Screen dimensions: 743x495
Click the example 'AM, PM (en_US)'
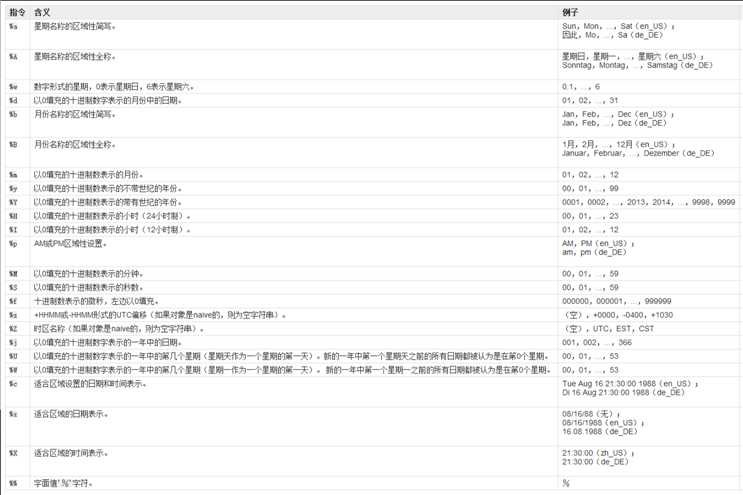pyautogui.click(x=598, y=243)
